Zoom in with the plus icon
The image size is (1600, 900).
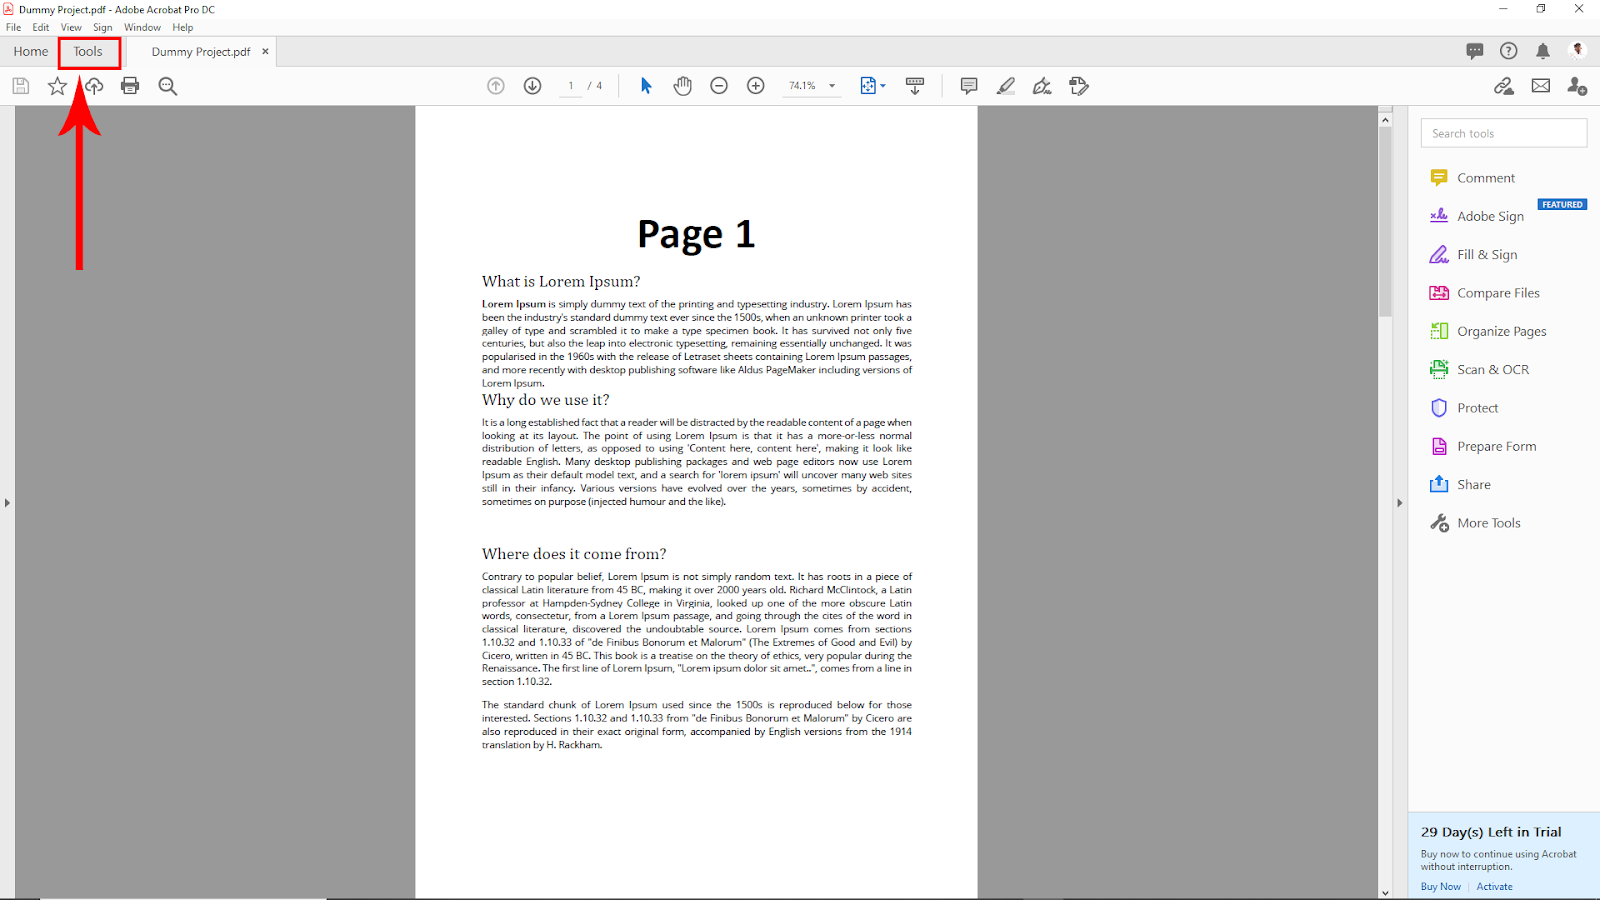click(756, 86)
